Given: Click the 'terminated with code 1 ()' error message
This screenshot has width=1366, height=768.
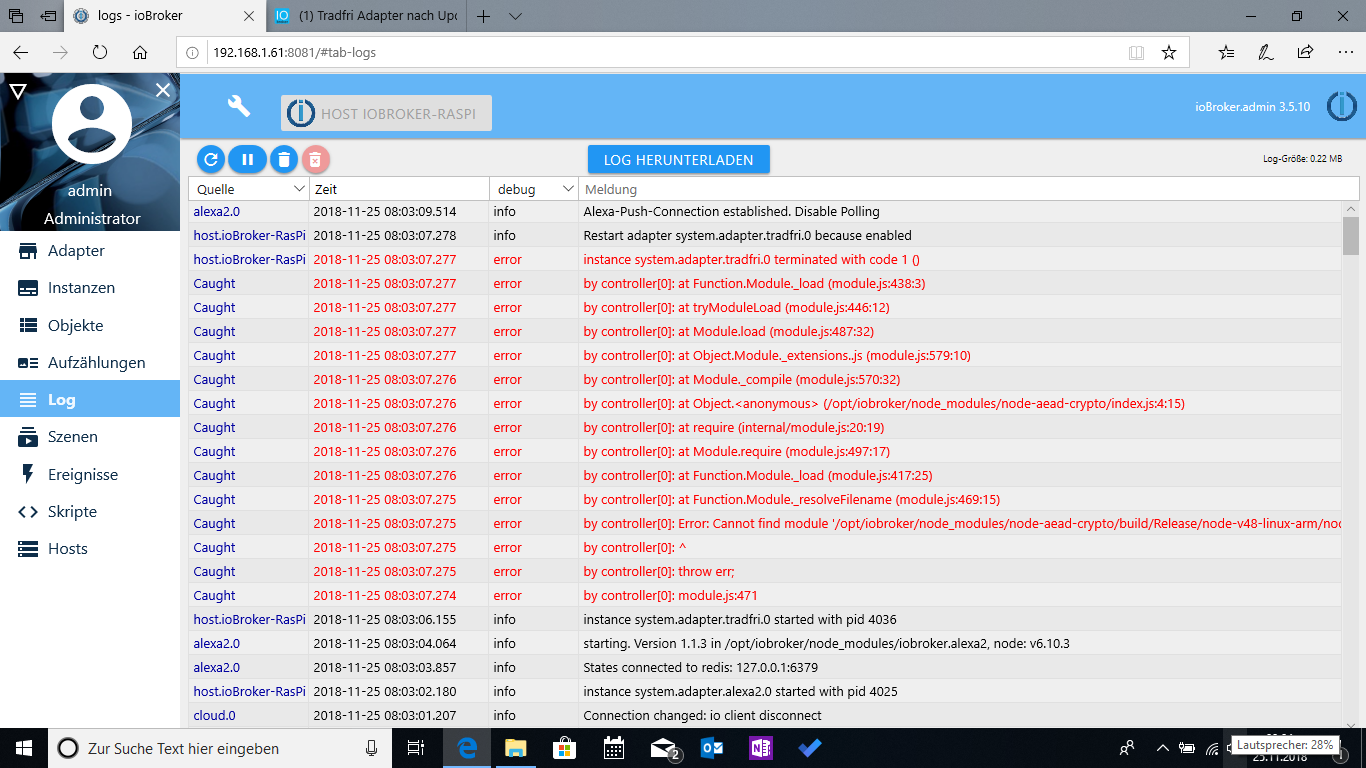Looking at the screenshot, I should click(x=751, y=260).
